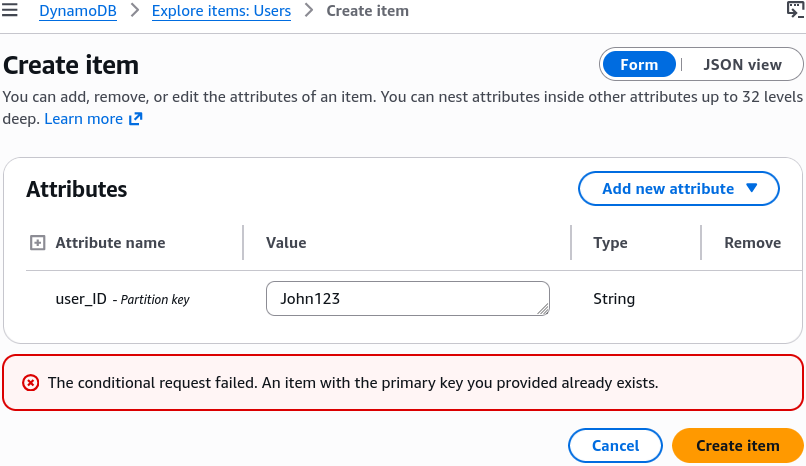Click the plus box icon beside Attribute name
The height and width of the screenshot is (466, 806).
pos(38,243)
